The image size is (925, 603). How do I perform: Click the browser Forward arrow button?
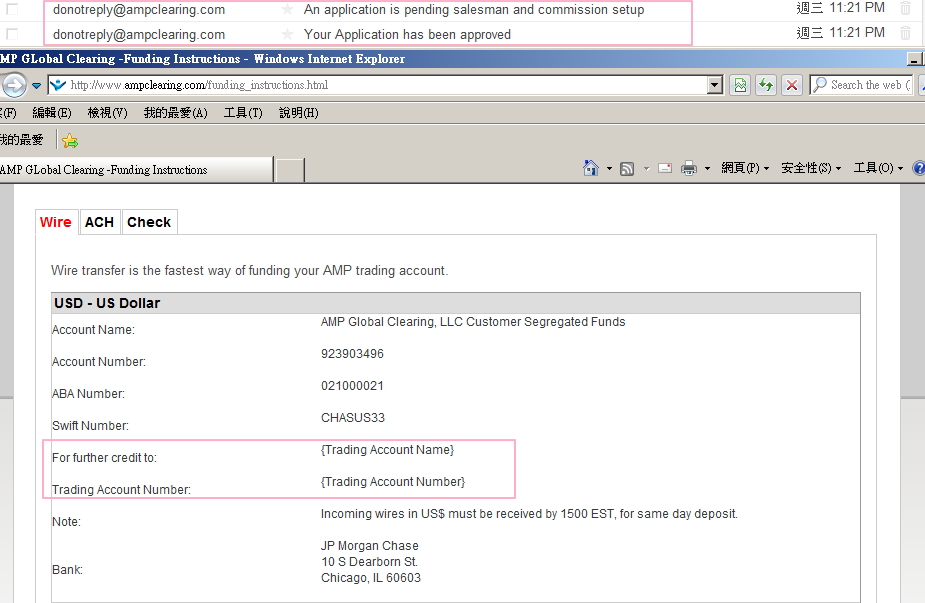(14, 85)
